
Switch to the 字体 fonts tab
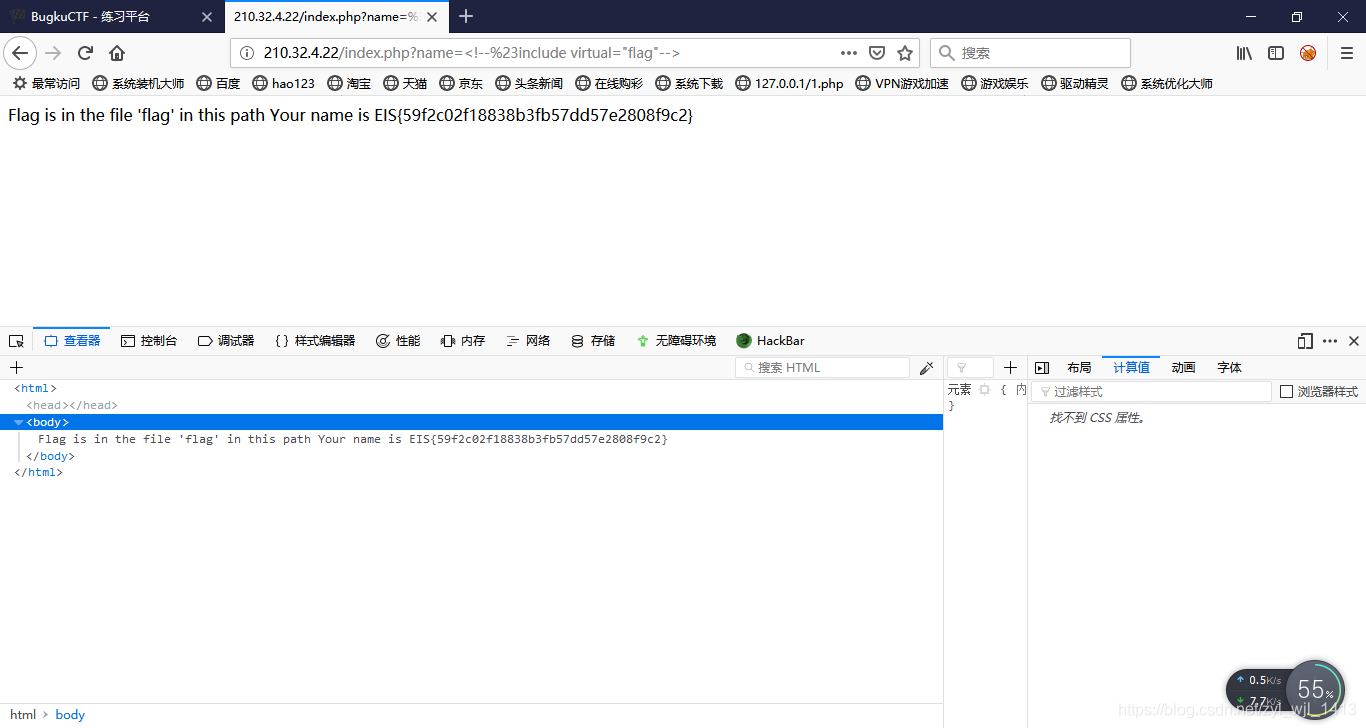point(1230,368)
